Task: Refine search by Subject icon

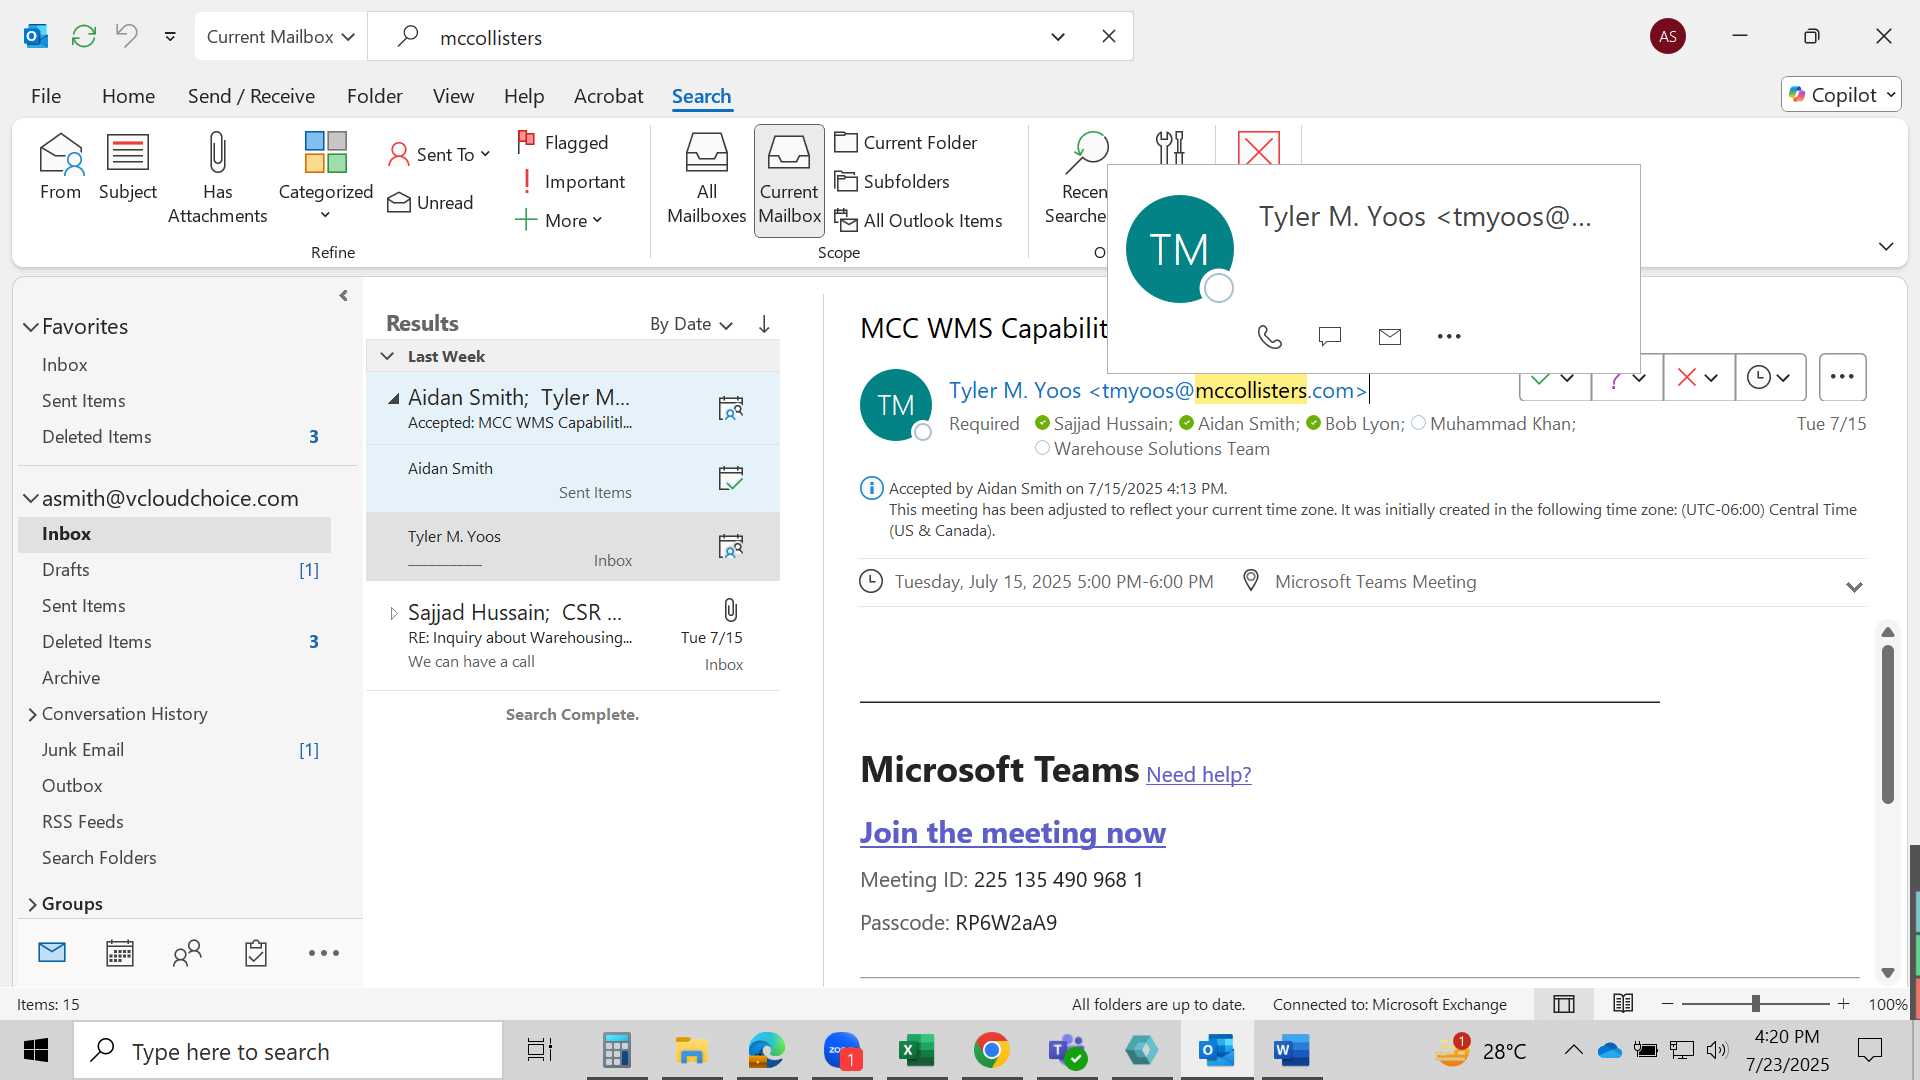Action: tap(128, 167)
